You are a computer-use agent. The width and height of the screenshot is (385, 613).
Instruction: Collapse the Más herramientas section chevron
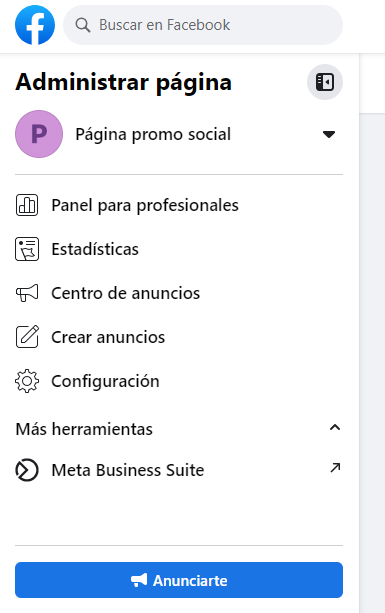[x=335, y=427]
